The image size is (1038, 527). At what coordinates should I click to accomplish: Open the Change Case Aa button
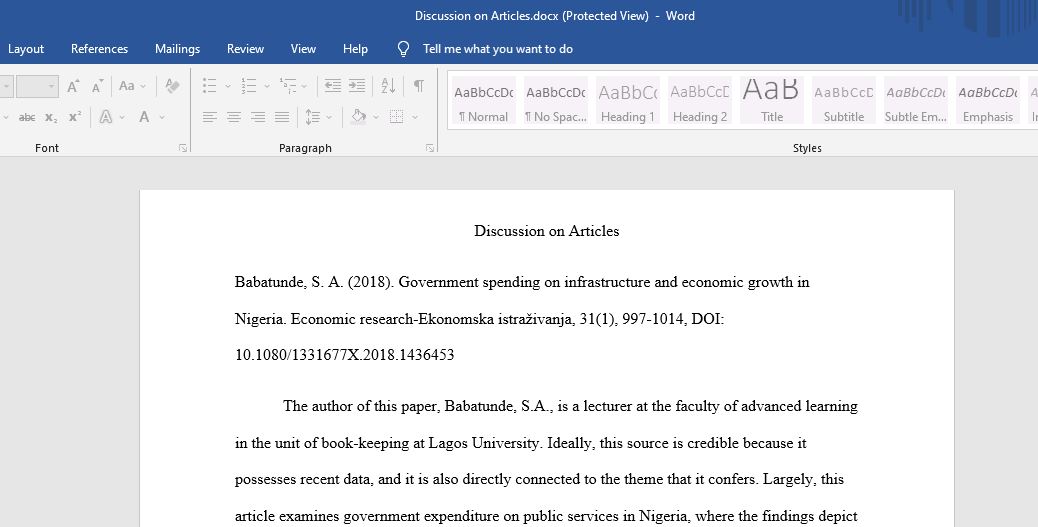[126, 86]
